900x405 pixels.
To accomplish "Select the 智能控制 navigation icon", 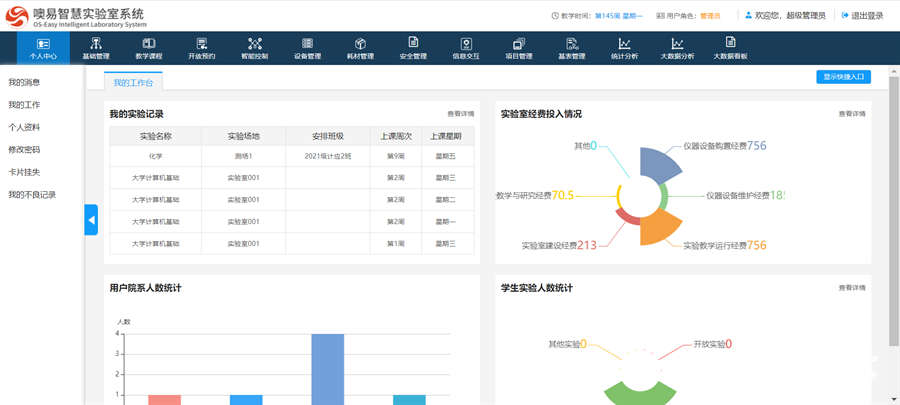I will 254,45.
